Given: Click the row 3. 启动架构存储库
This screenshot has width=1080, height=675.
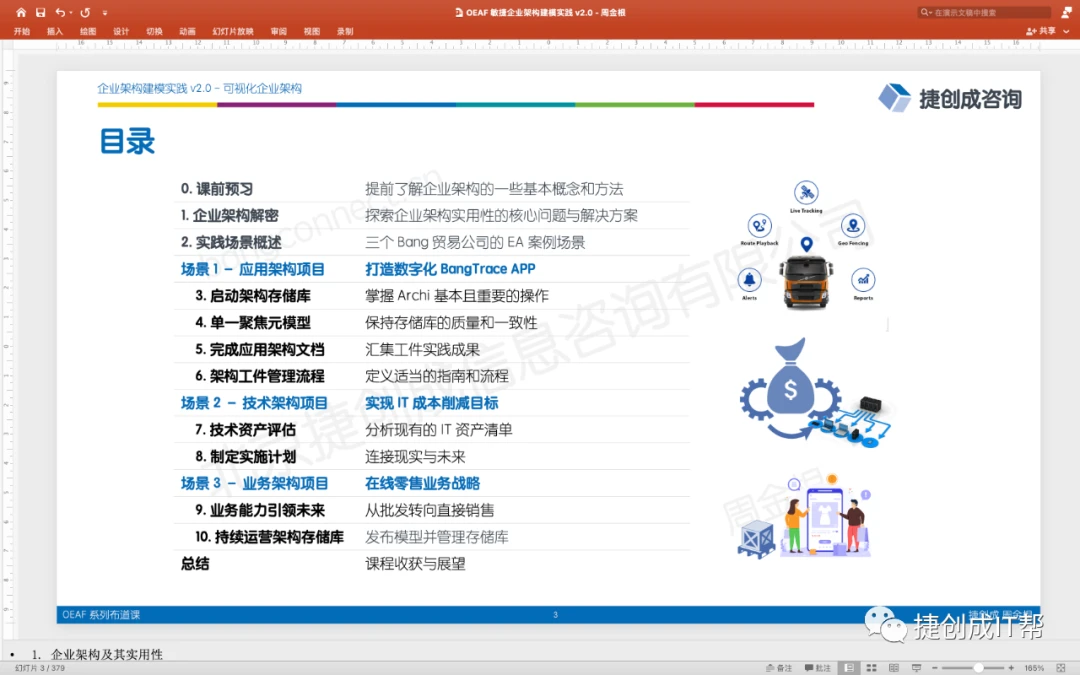Looking at the screenshot, I should pyautogui.click(x=432, y=296).
